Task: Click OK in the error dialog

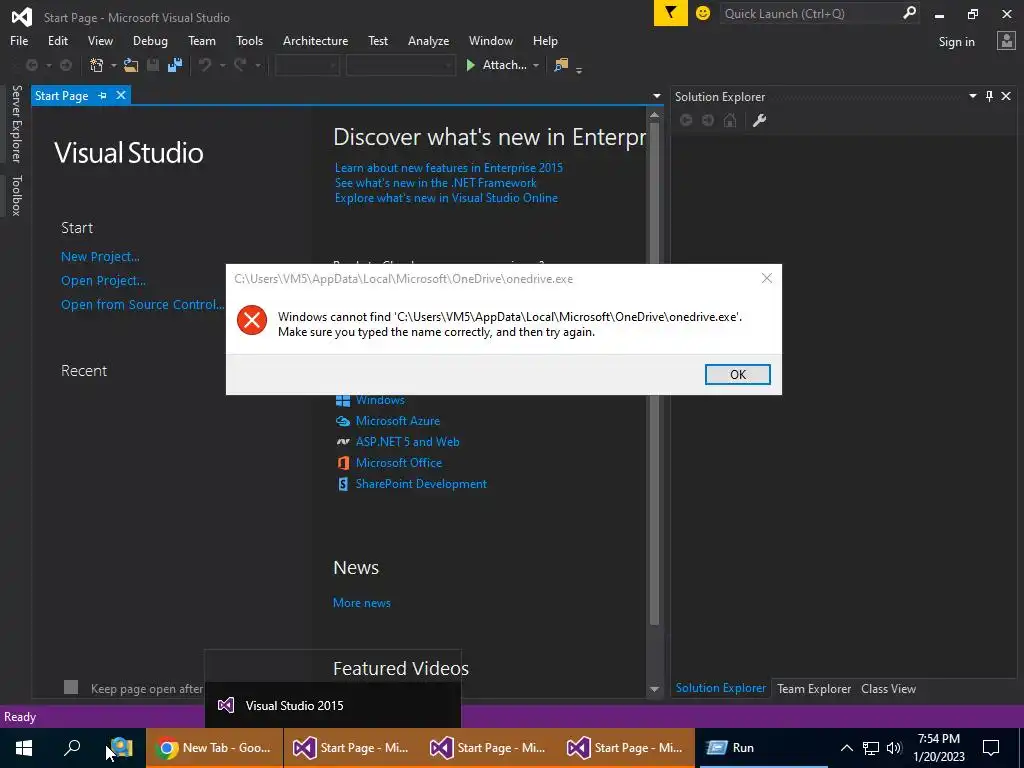Action: tap(737, 374)
